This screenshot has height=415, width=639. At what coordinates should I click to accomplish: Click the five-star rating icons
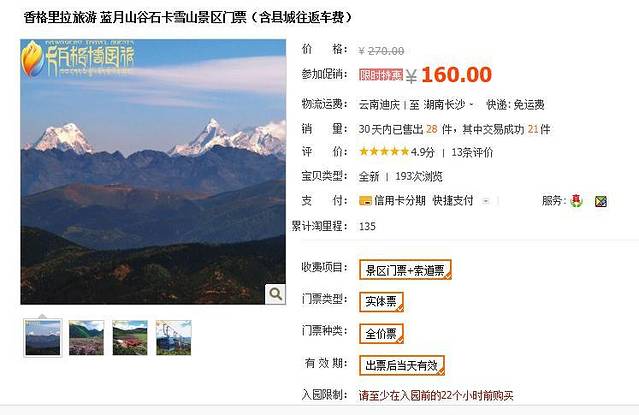384,152
